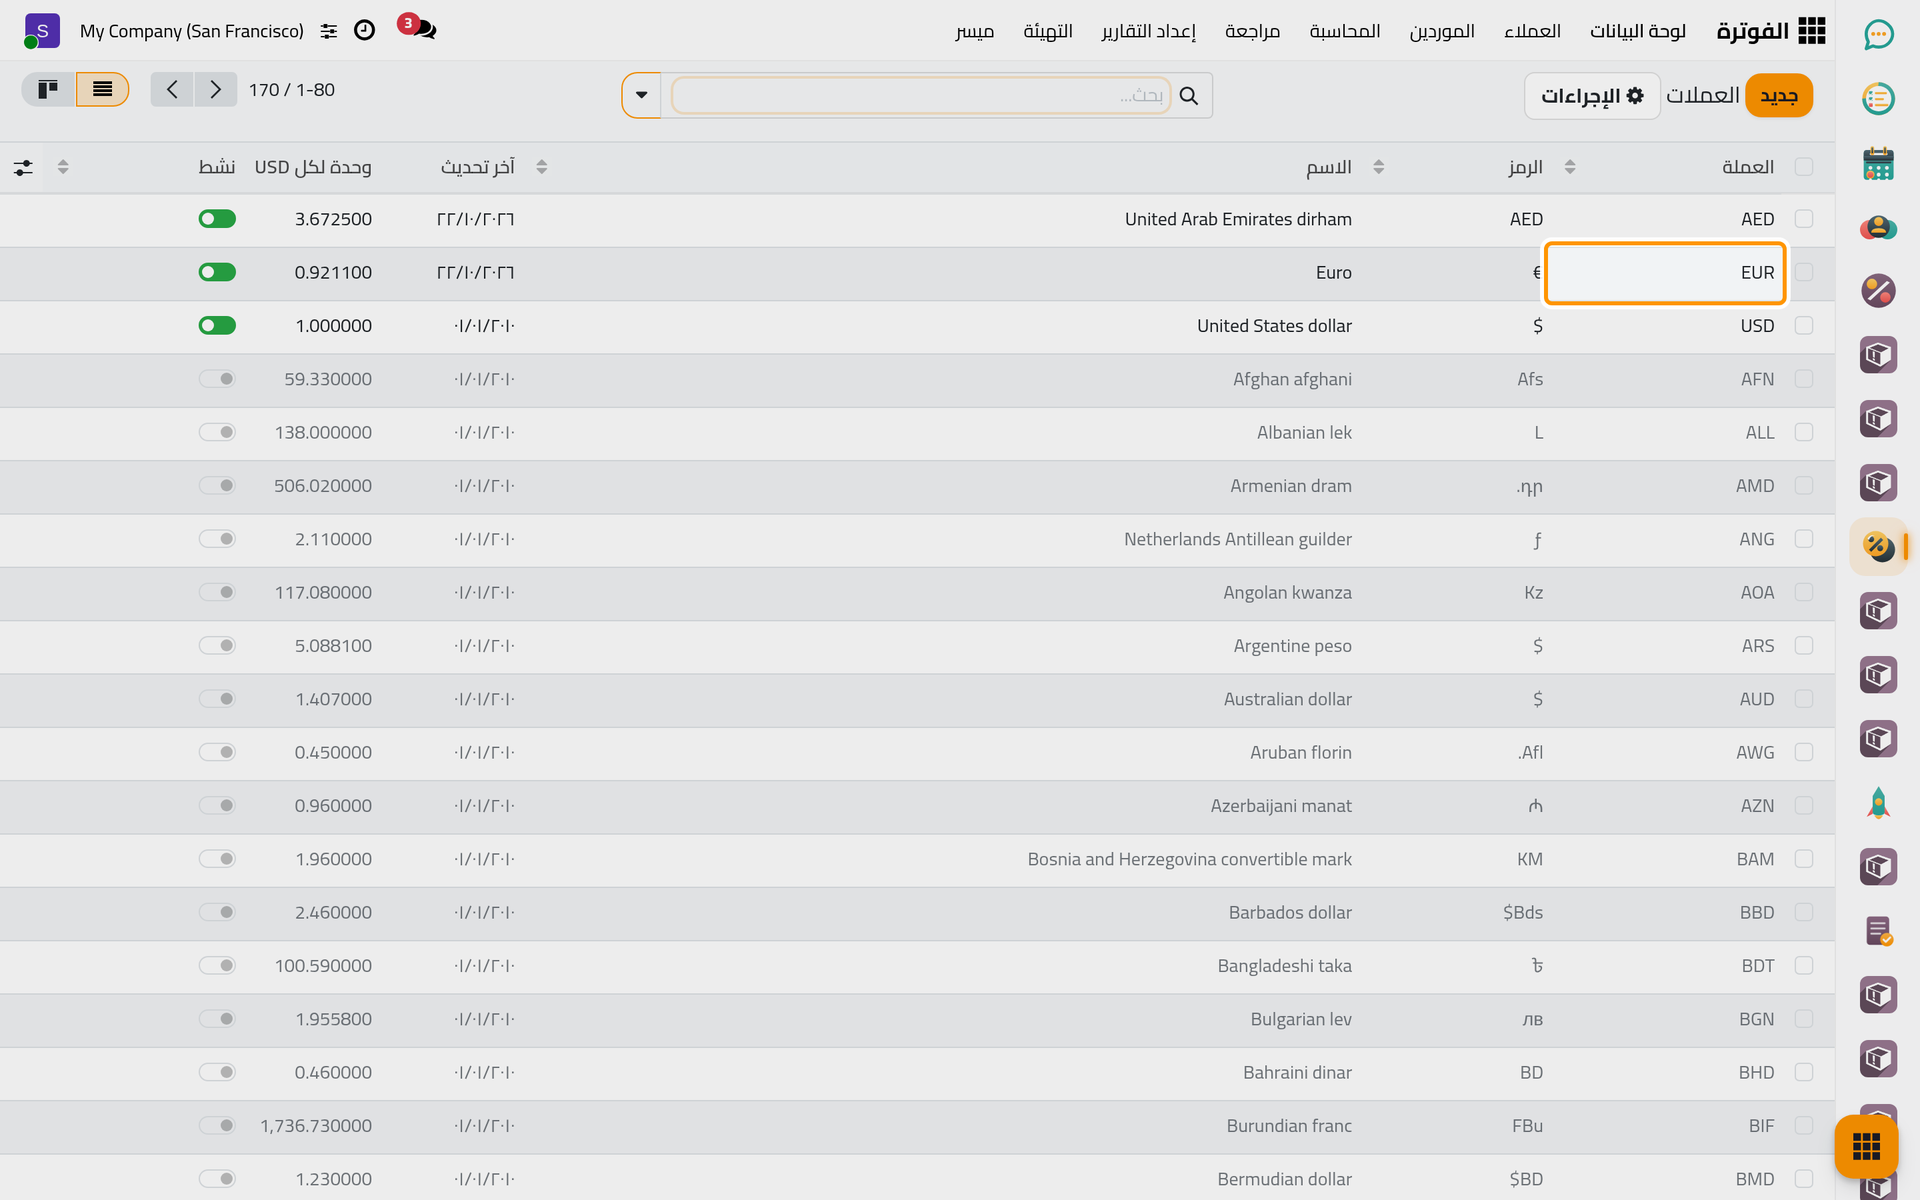Open the Discuss chat bubble icon in sidebar
The image size is (1920, 1200).
[x=1878, y=35]
